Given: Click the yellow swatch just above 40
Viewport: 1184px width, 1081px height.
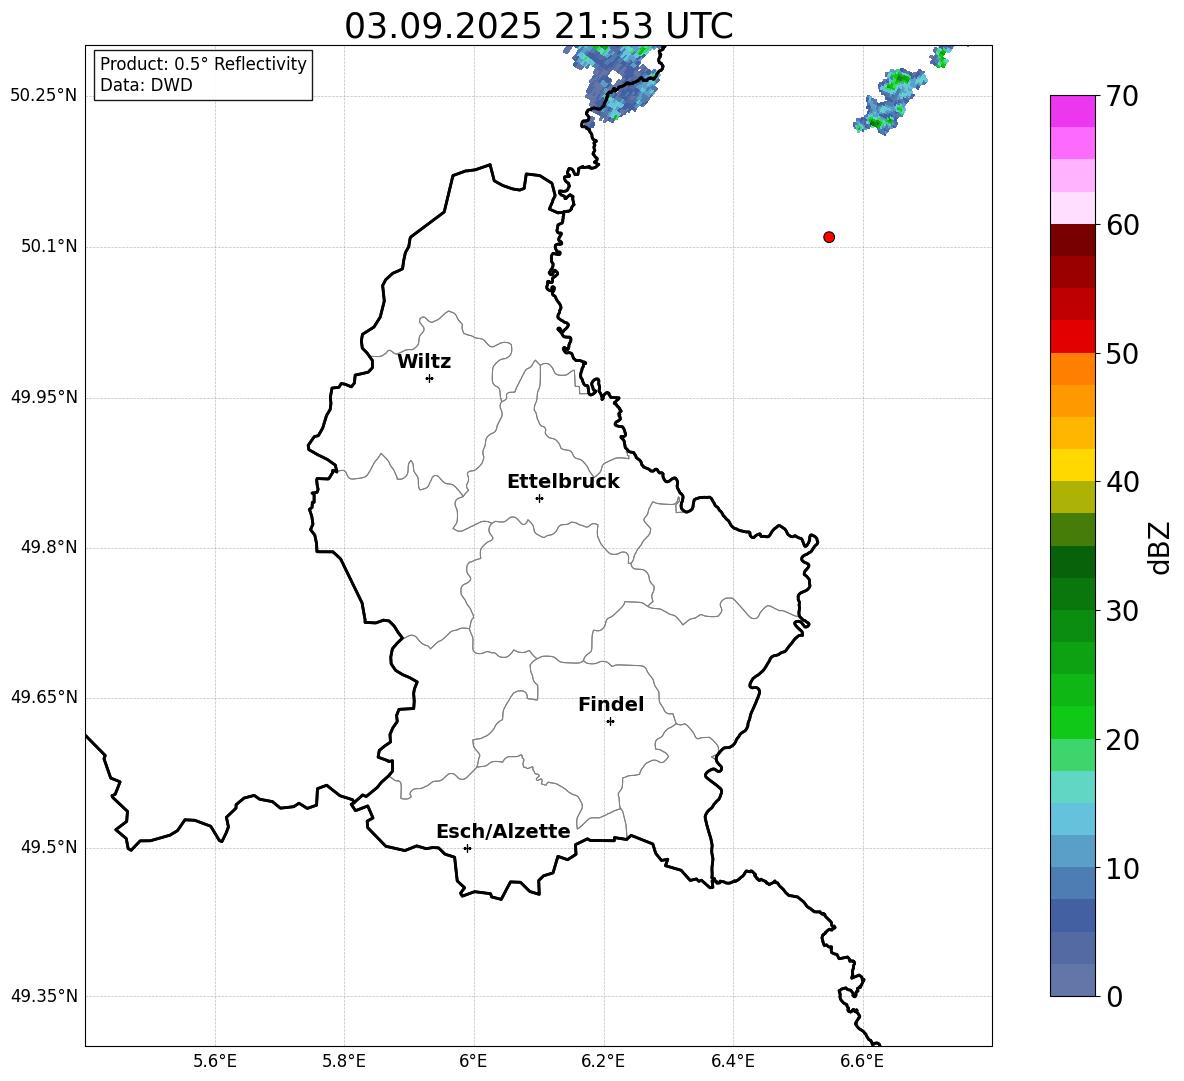Looking at the screenshot, I should [x=1072, y=465].
